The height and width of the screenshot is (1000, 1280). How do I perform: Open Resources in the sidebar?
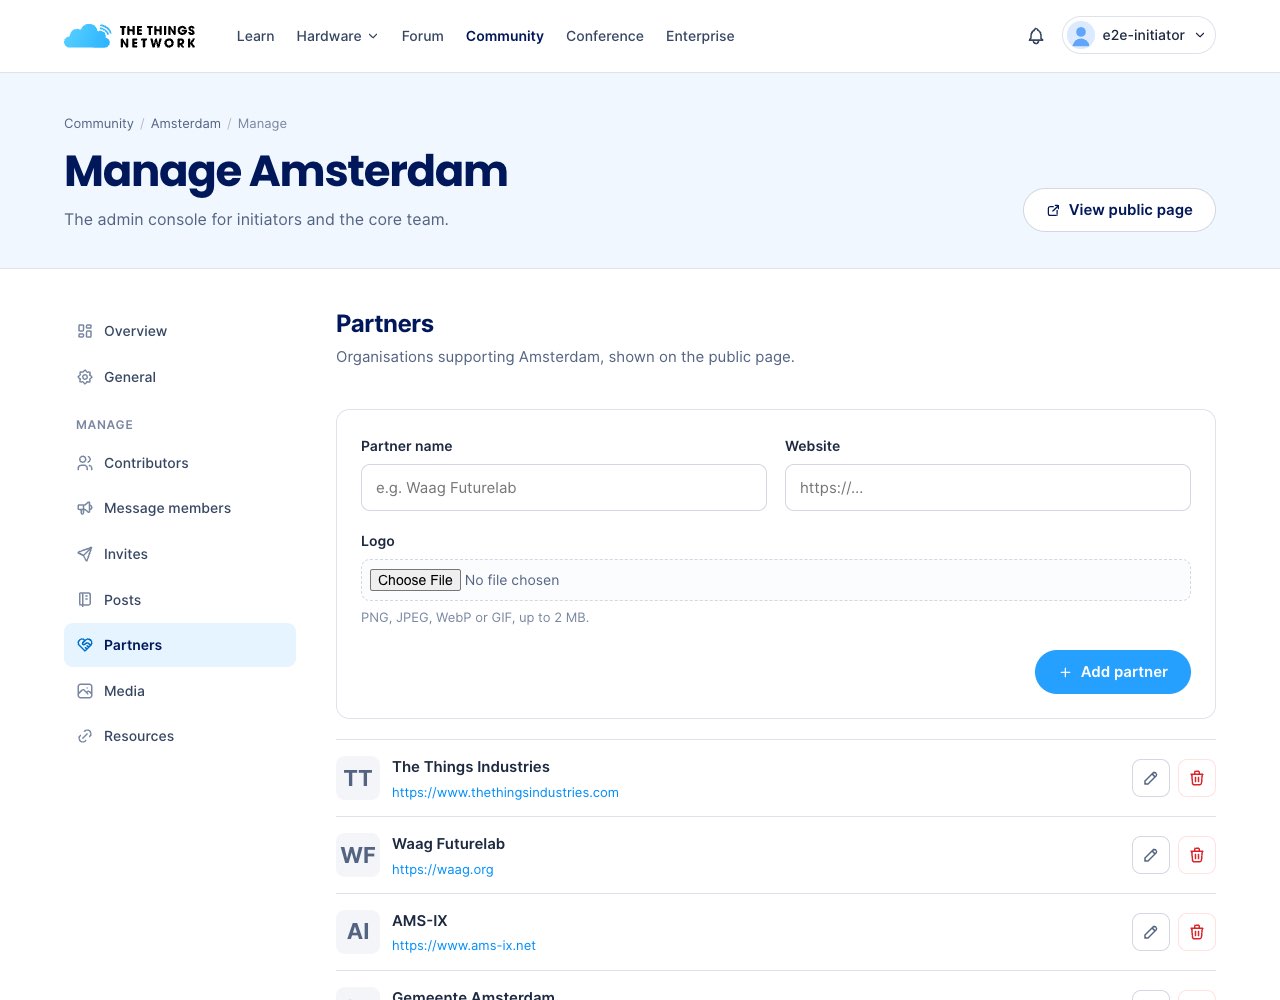coord(180,736)
